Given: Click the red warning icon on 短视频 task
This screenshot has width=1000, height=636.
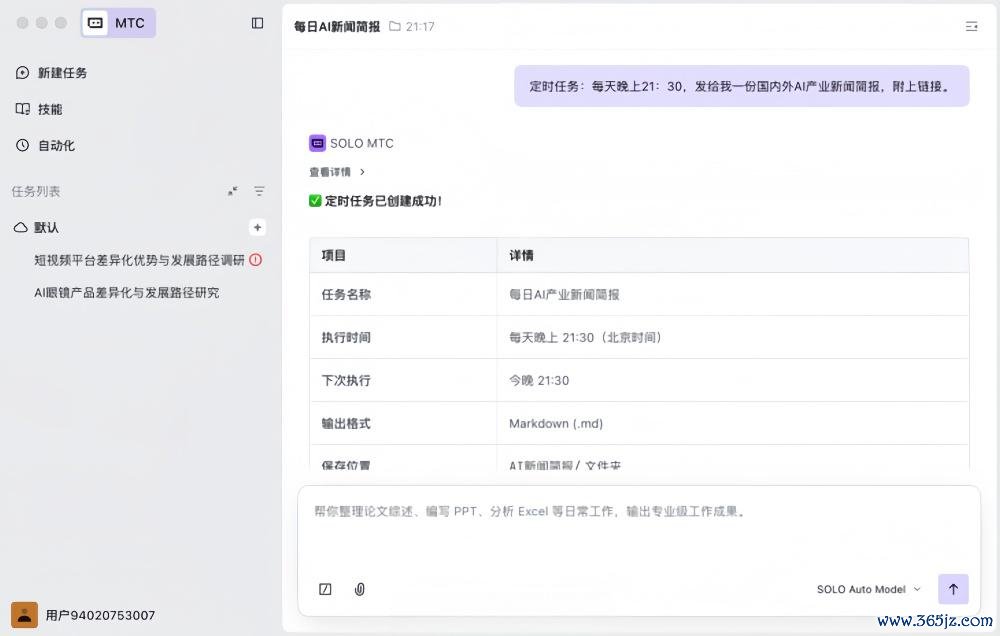Looking at the screenshot, I should tap(256, 260).
